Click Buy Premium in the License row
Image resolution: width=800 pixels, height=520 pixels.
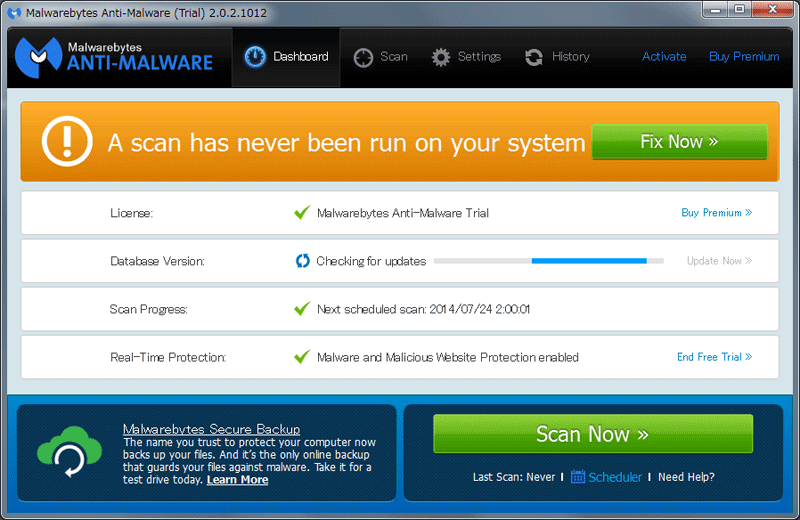pyautogui.click(x=717, y=212)
